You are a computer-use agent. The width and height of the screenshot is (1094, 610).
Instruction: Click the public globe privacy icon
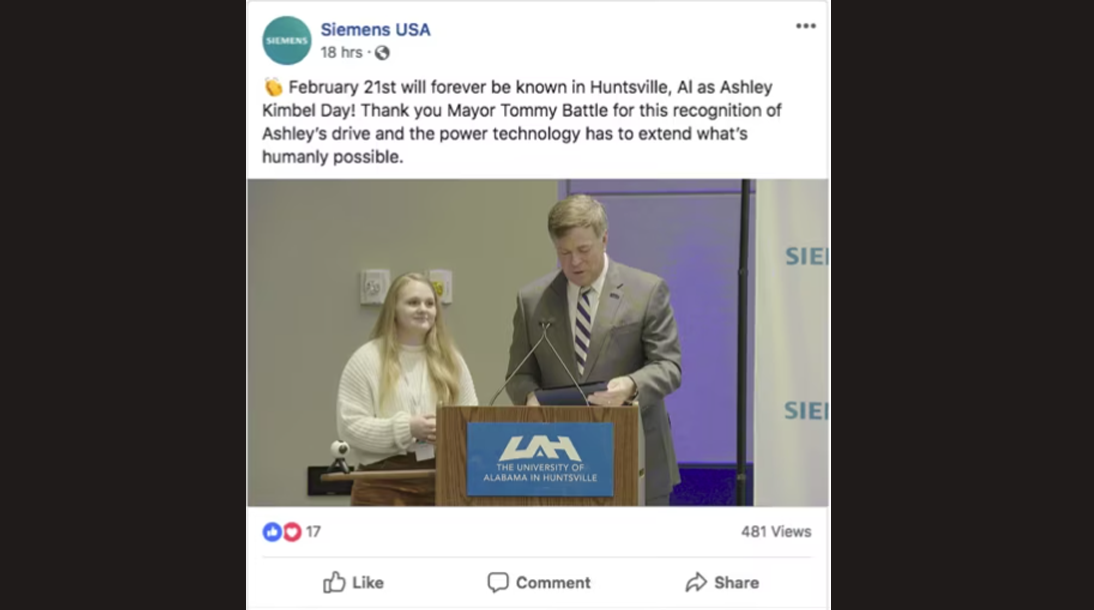tap(382, 52)
